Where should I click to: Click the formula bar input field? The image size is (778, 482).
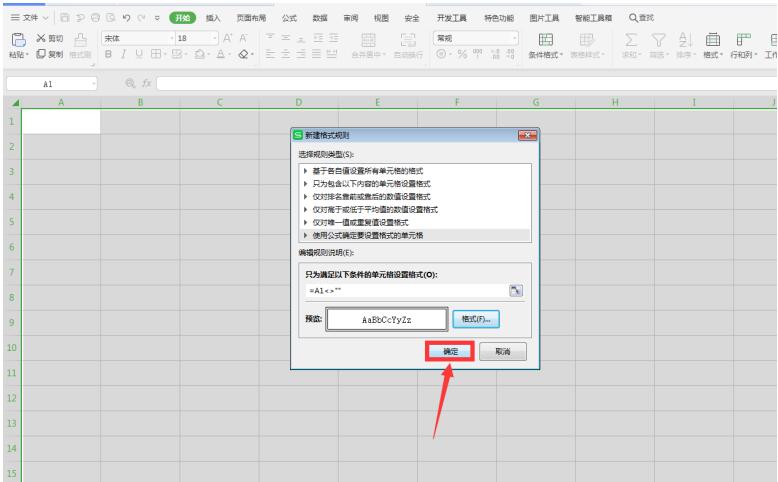466,83
